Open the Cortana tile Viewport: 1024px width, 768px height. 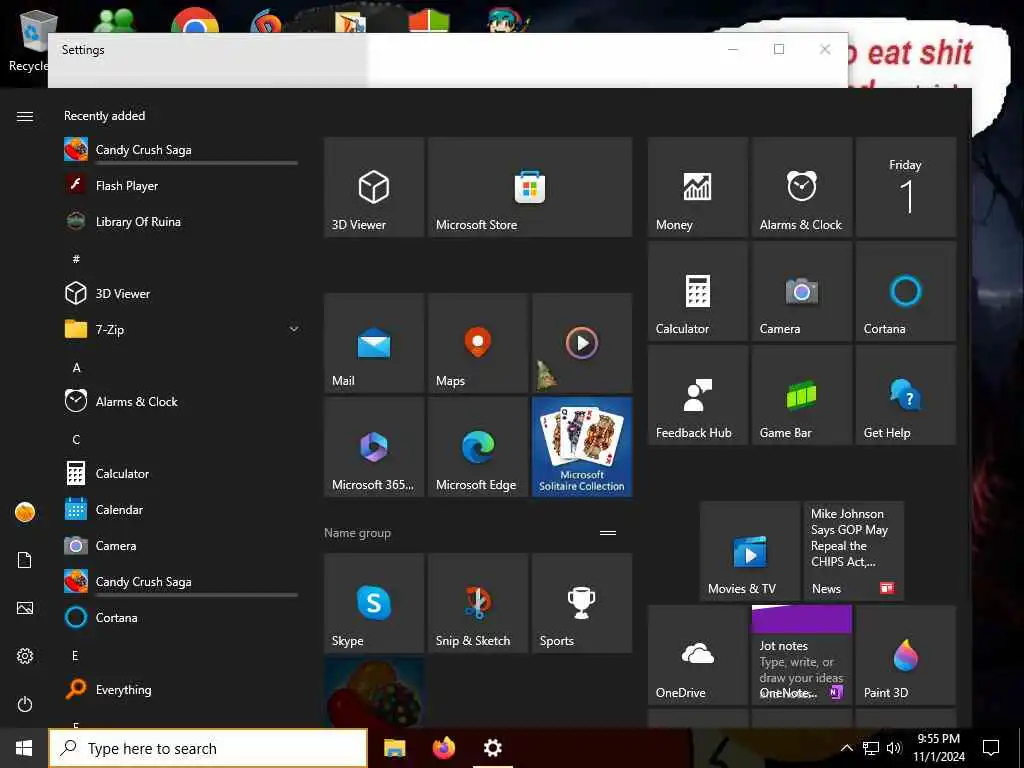[906, 291]
